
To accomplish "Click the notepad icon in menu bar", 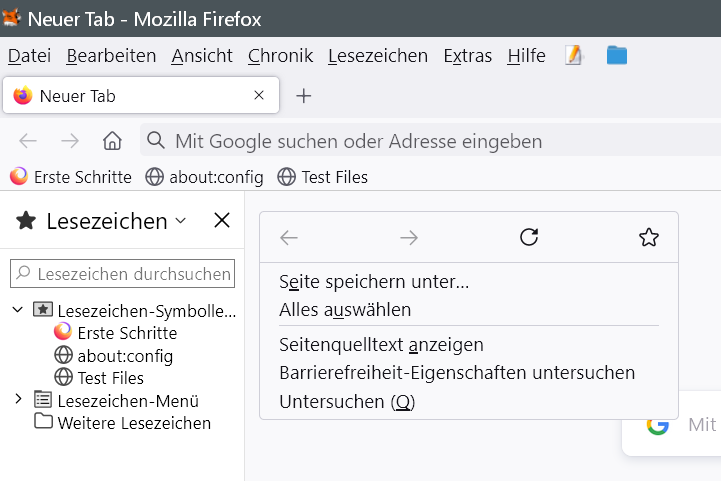I will (x=574, y=56).
